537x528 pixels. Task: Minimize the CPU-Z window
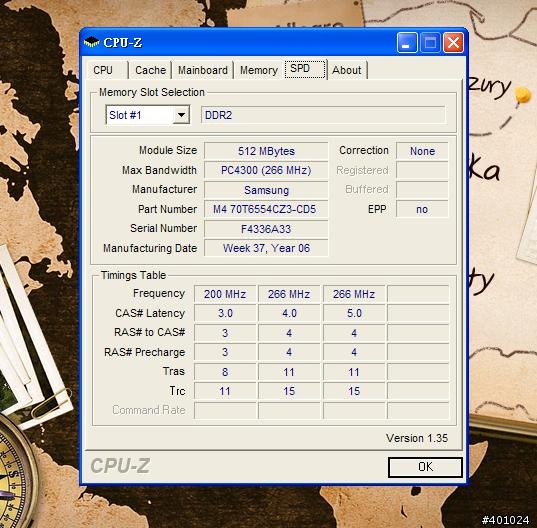click(x=407, y=43)
